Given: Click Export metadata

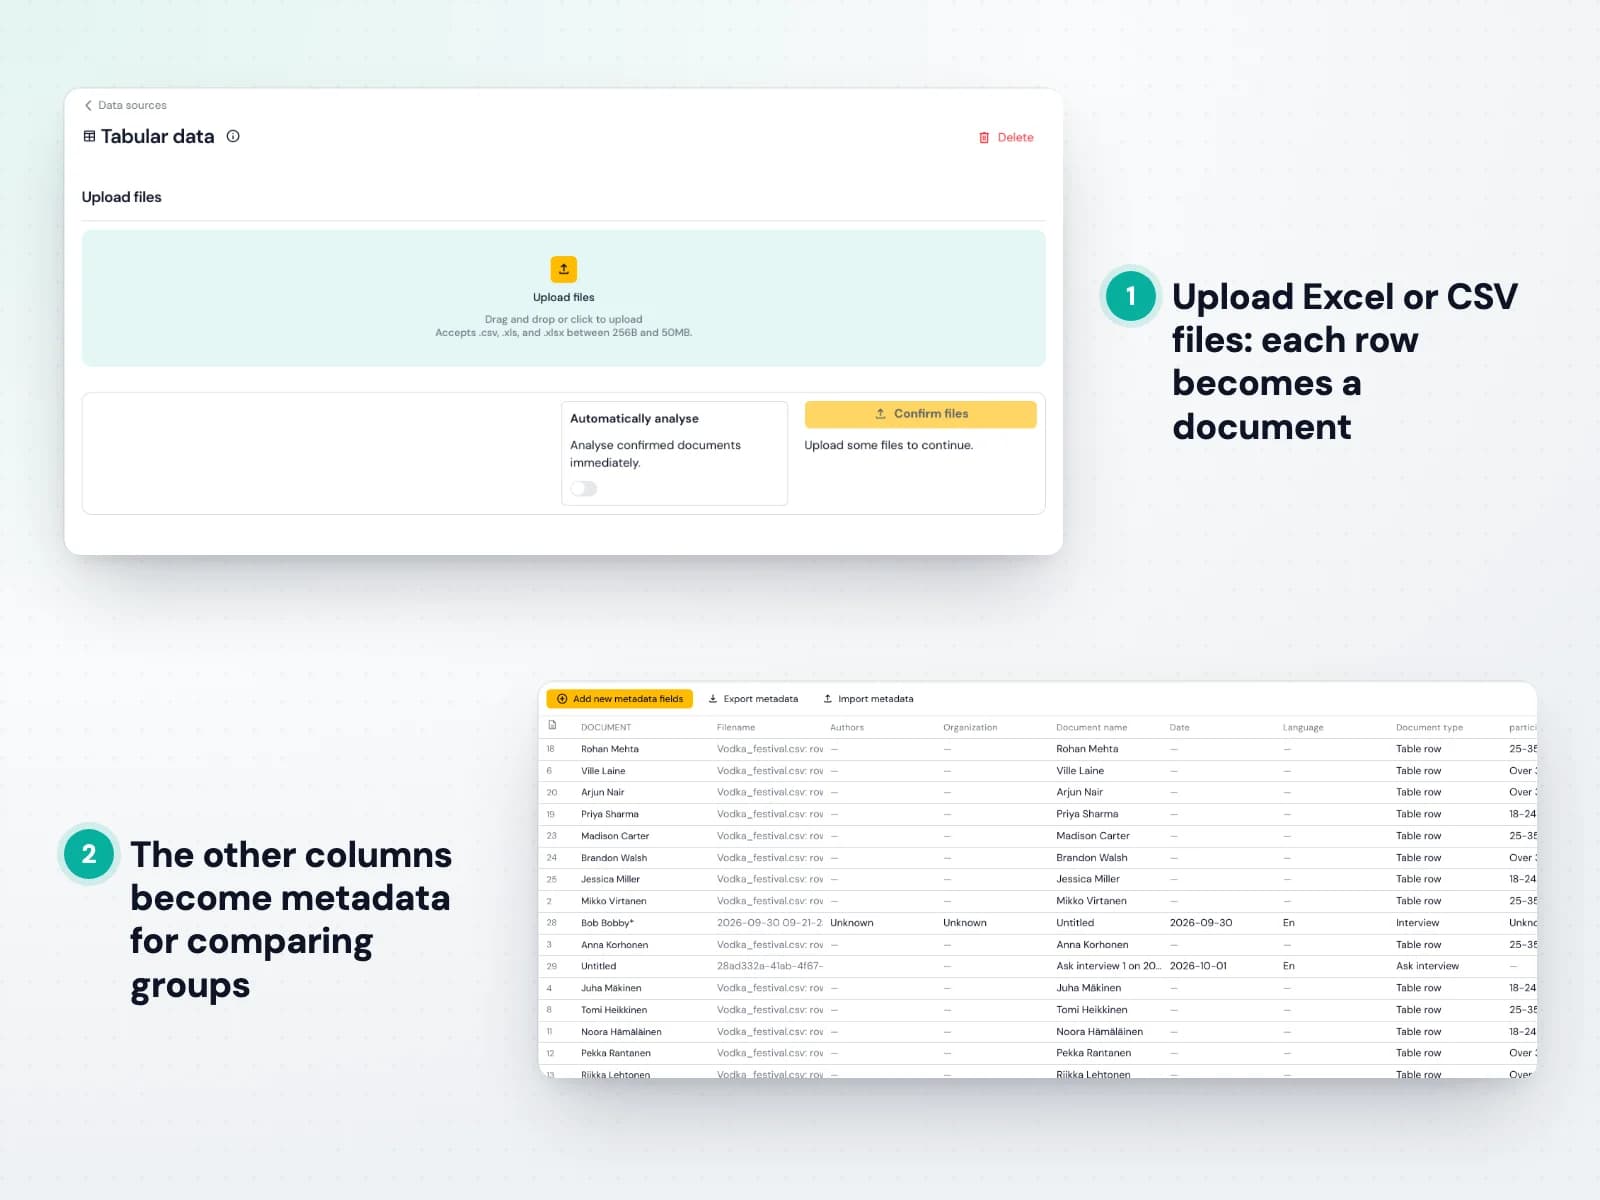Looking at the screenshot, I should tap(753, 699).
